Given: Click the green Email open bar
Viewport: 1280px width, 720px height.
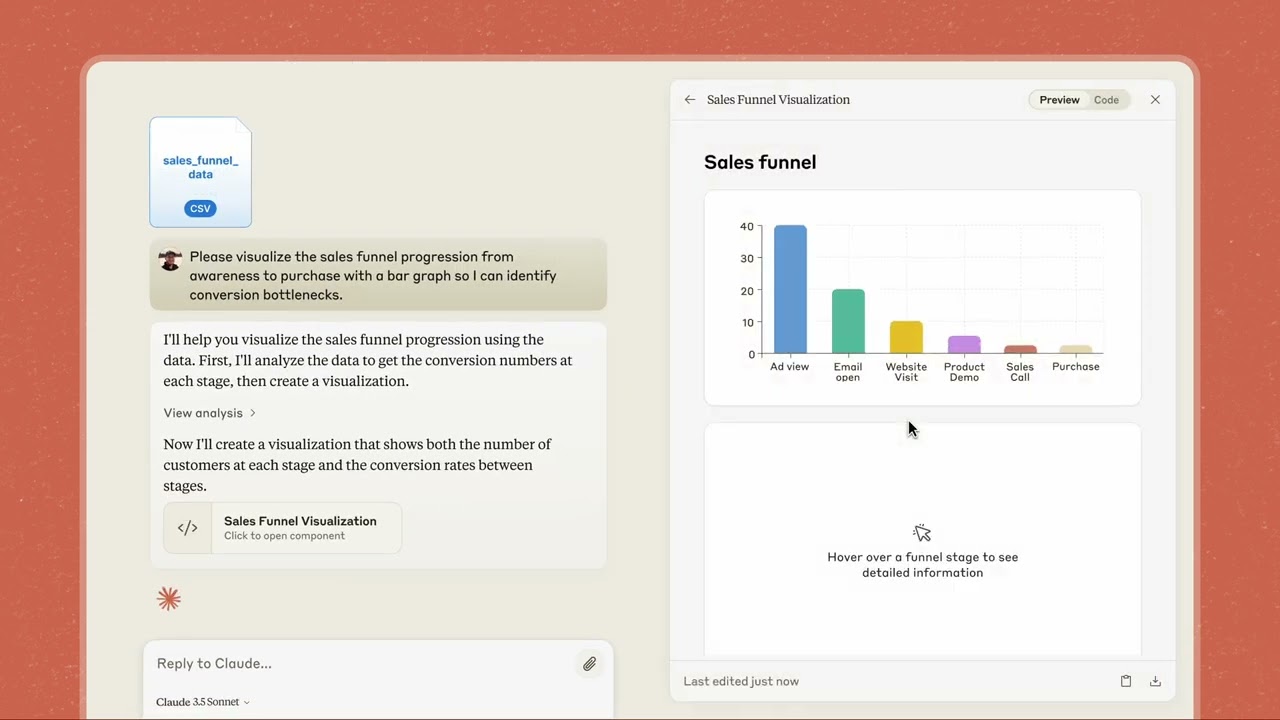Looking at the screenshot, I should [848, 322].
